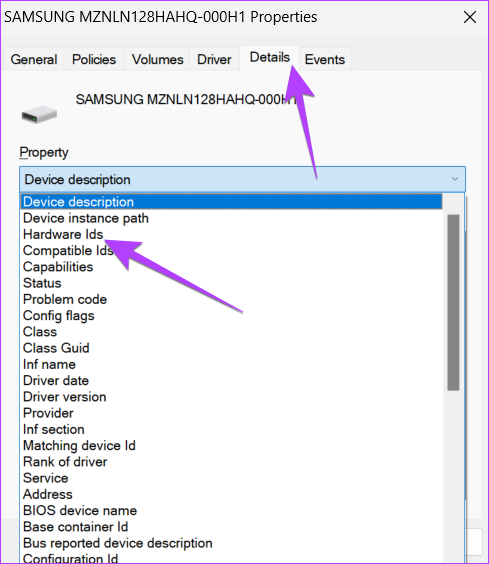
Task: Close the Properties dialog window
Action: (470, 17)
